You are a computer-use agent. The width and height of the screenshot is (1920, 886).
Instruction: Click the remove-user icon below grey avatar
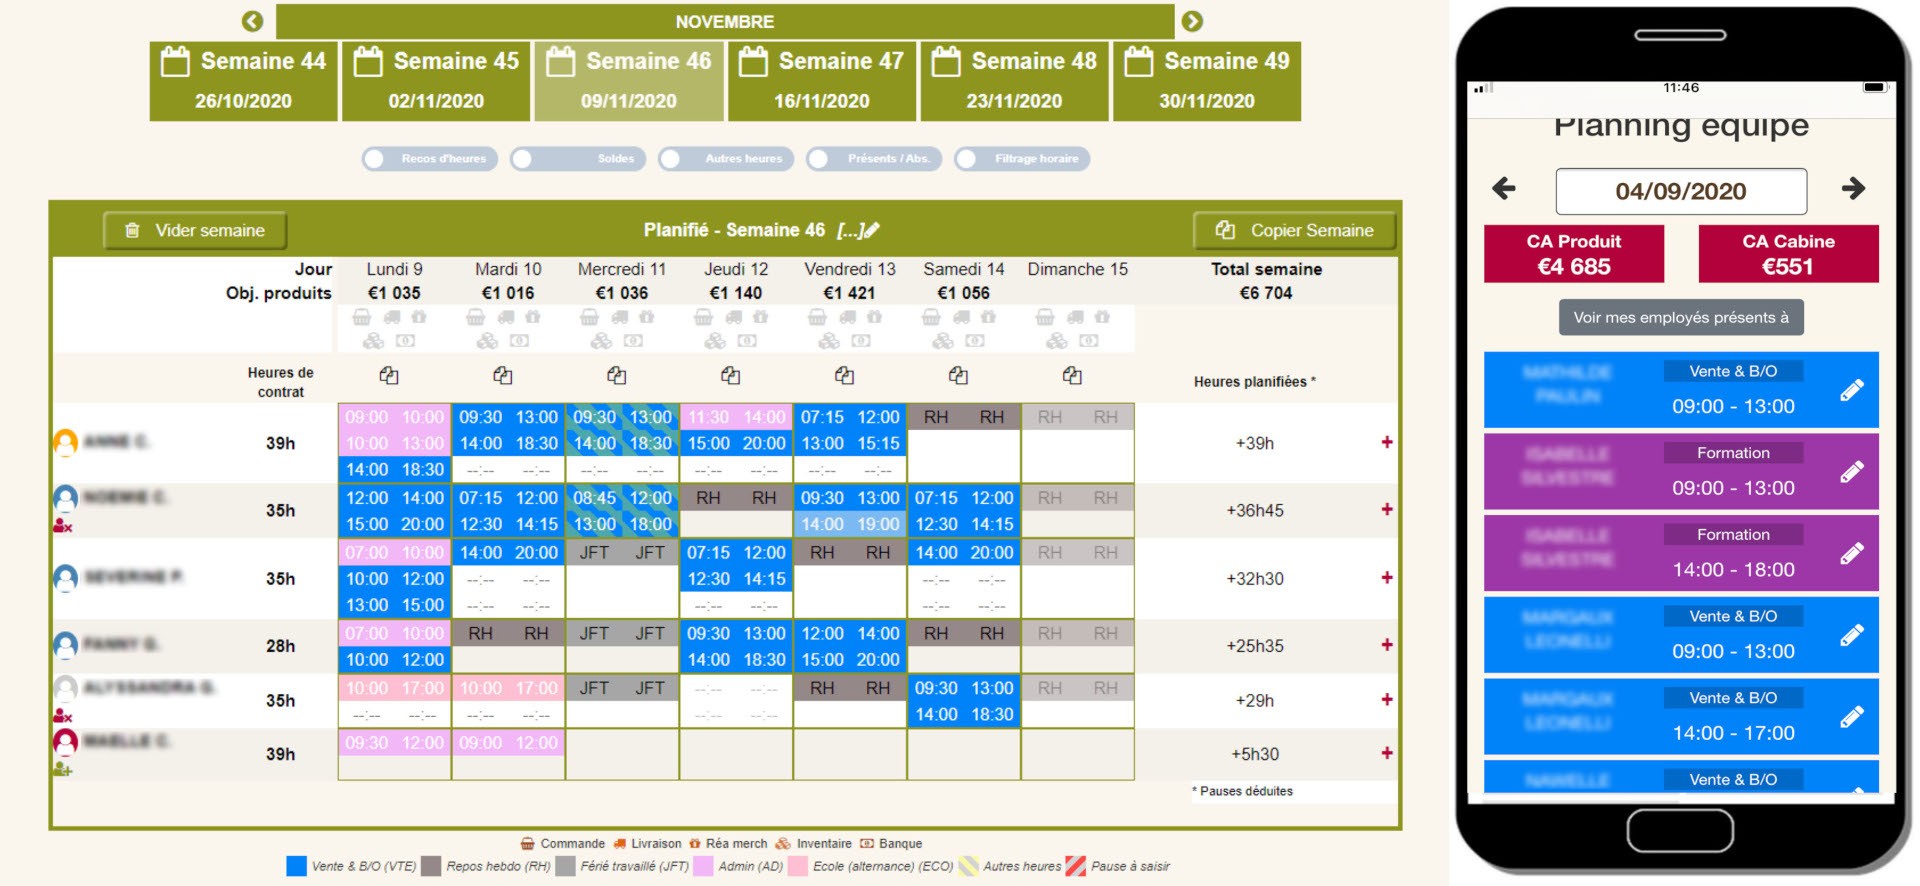click(x=63, y=716)
